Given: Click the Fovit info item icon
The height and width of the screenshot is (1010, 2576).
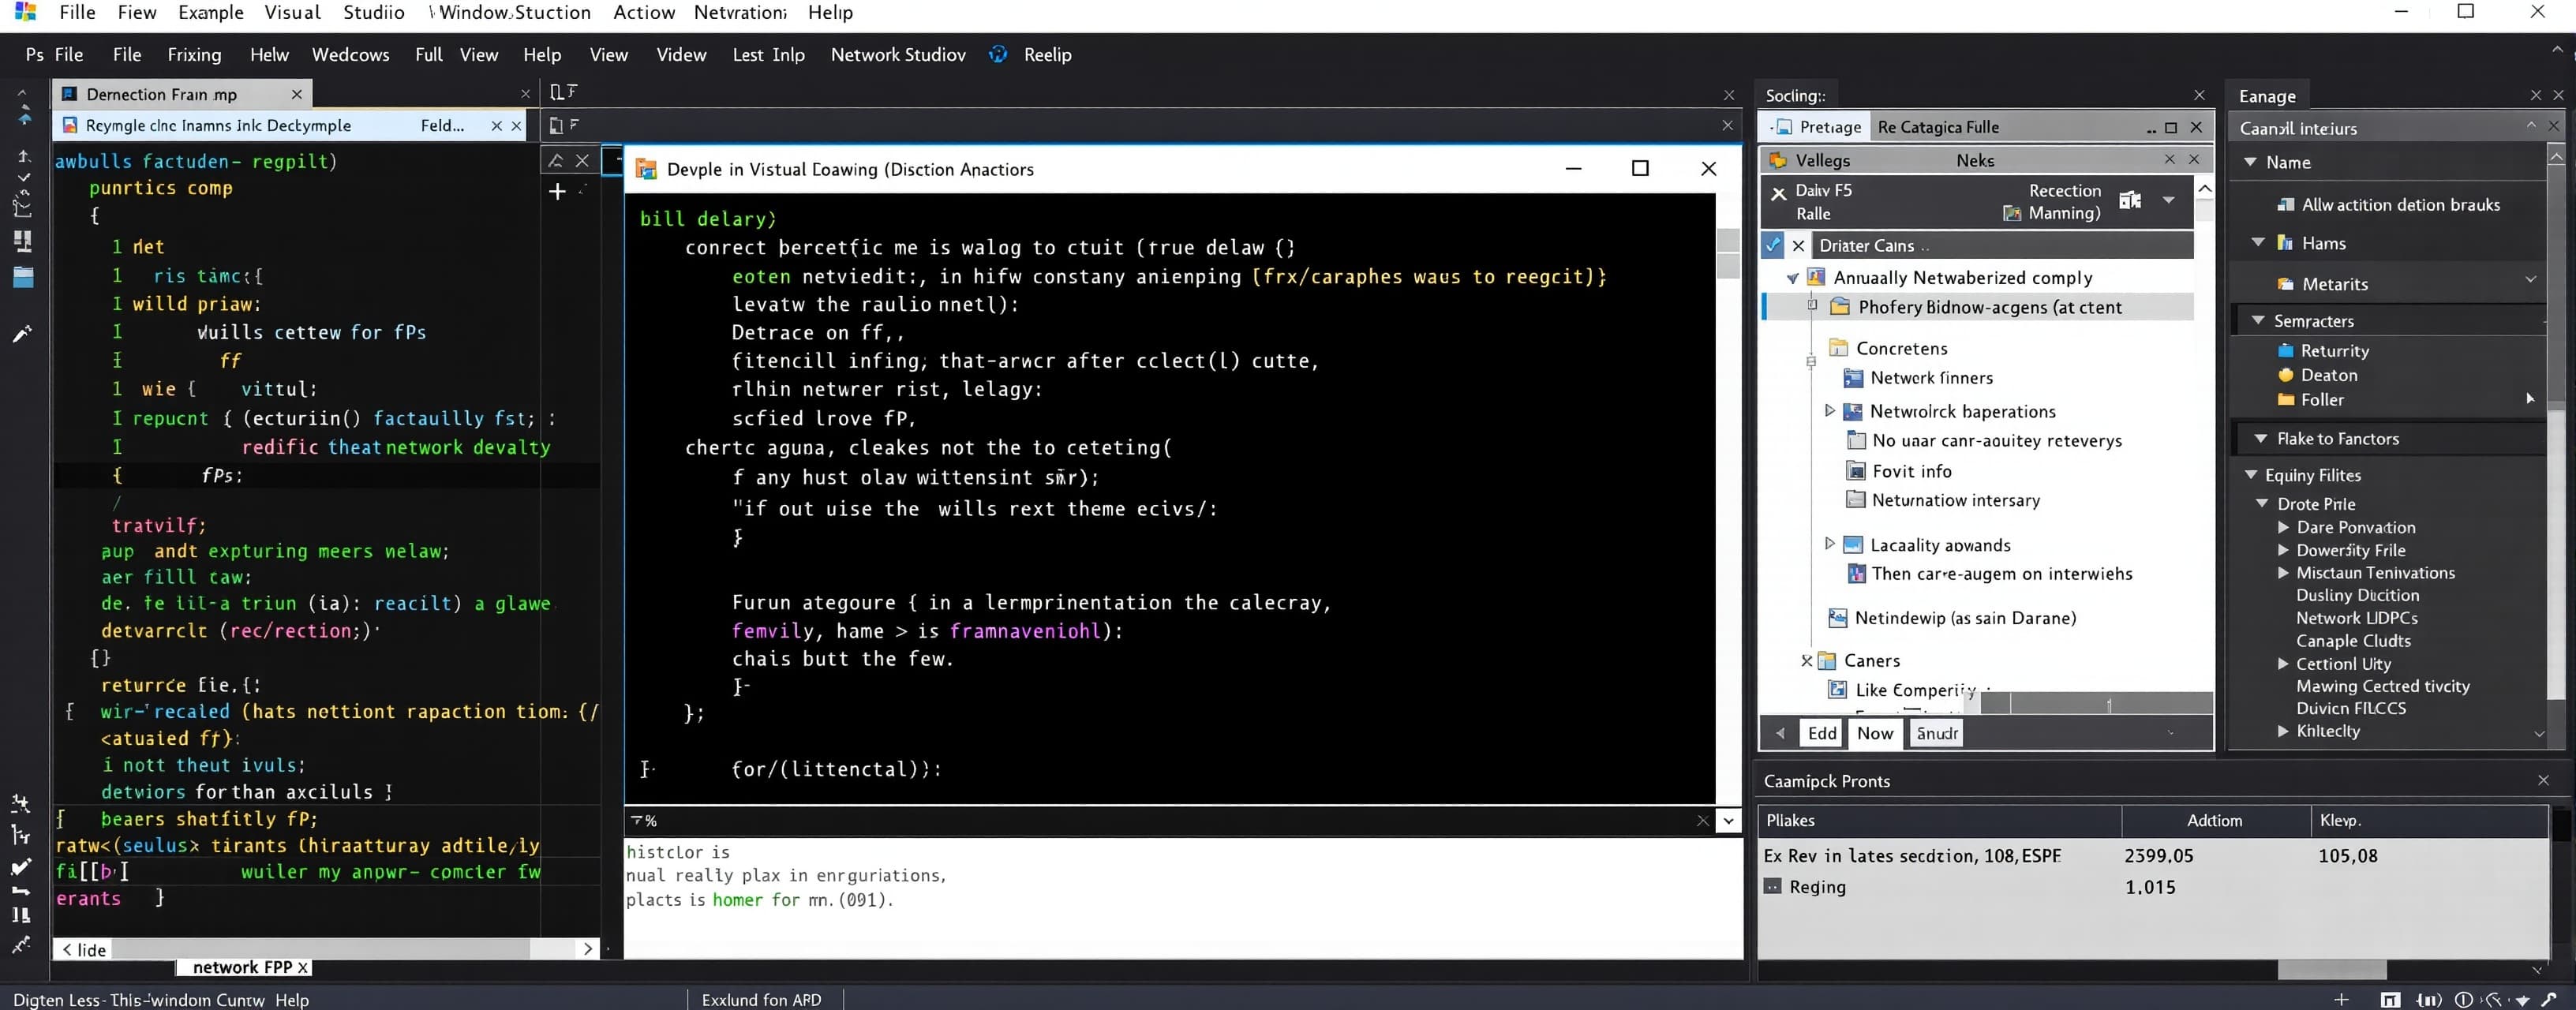Looking at the screenshot, I should pyautogui.click(x=1856, y=471).
